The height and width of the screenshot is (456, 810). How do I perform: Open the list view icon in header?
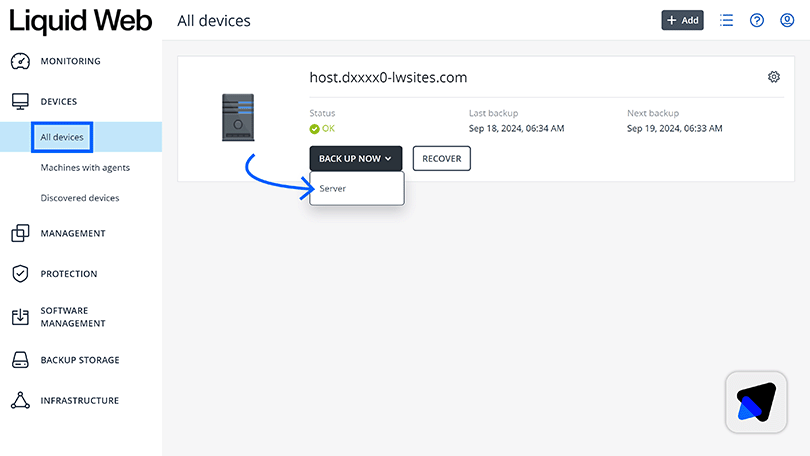[x=726, y=20]
